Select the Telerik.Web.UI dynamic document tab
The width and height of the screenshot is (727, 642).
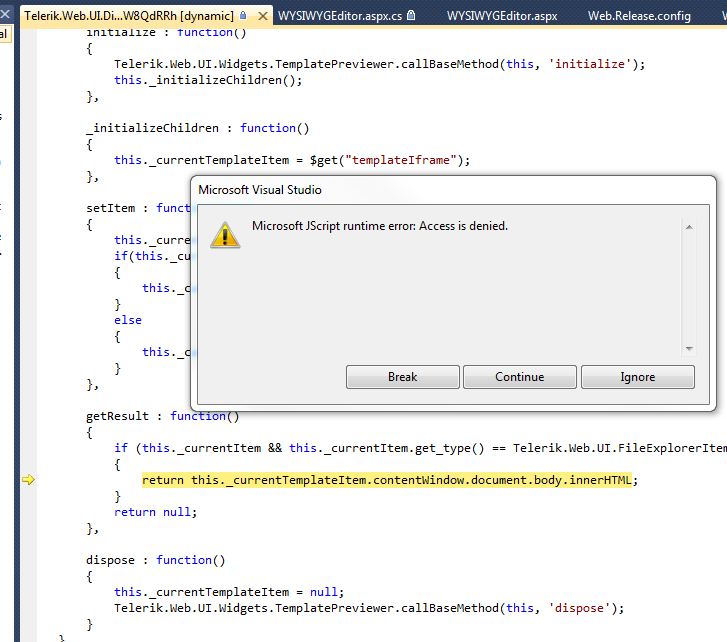click(129, 16)
